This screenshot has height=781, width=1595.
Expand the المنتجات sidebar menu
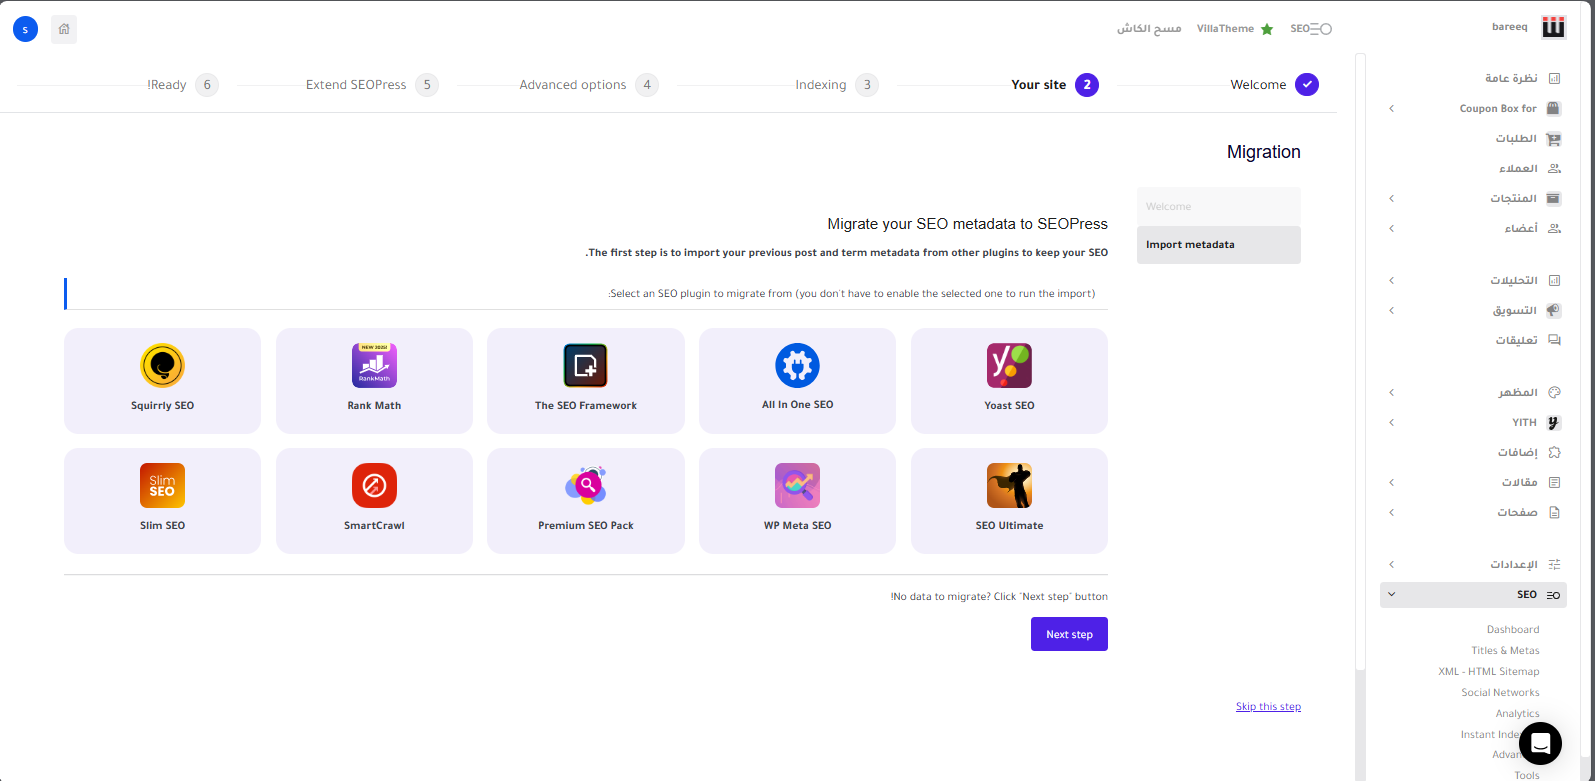click(1391, 198)
